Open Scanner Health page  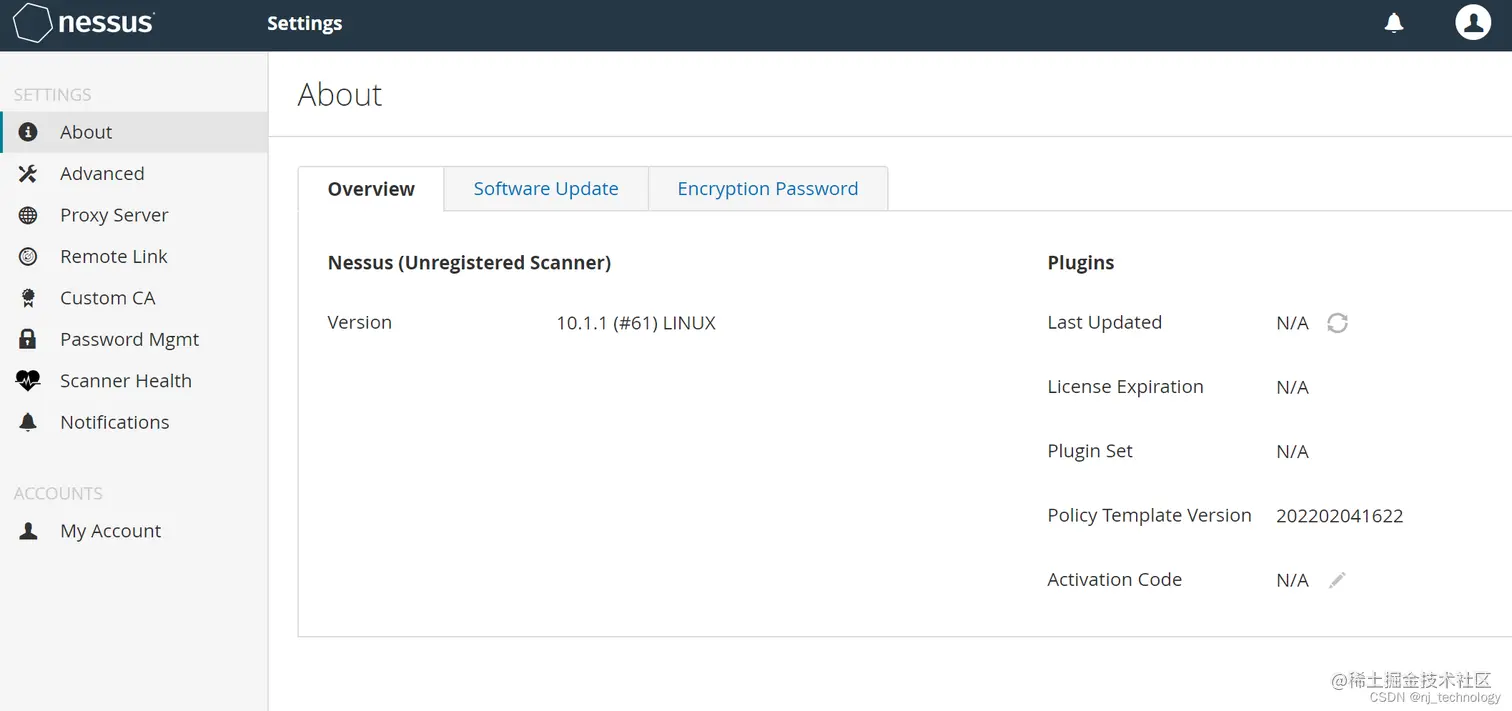(134, 381)
